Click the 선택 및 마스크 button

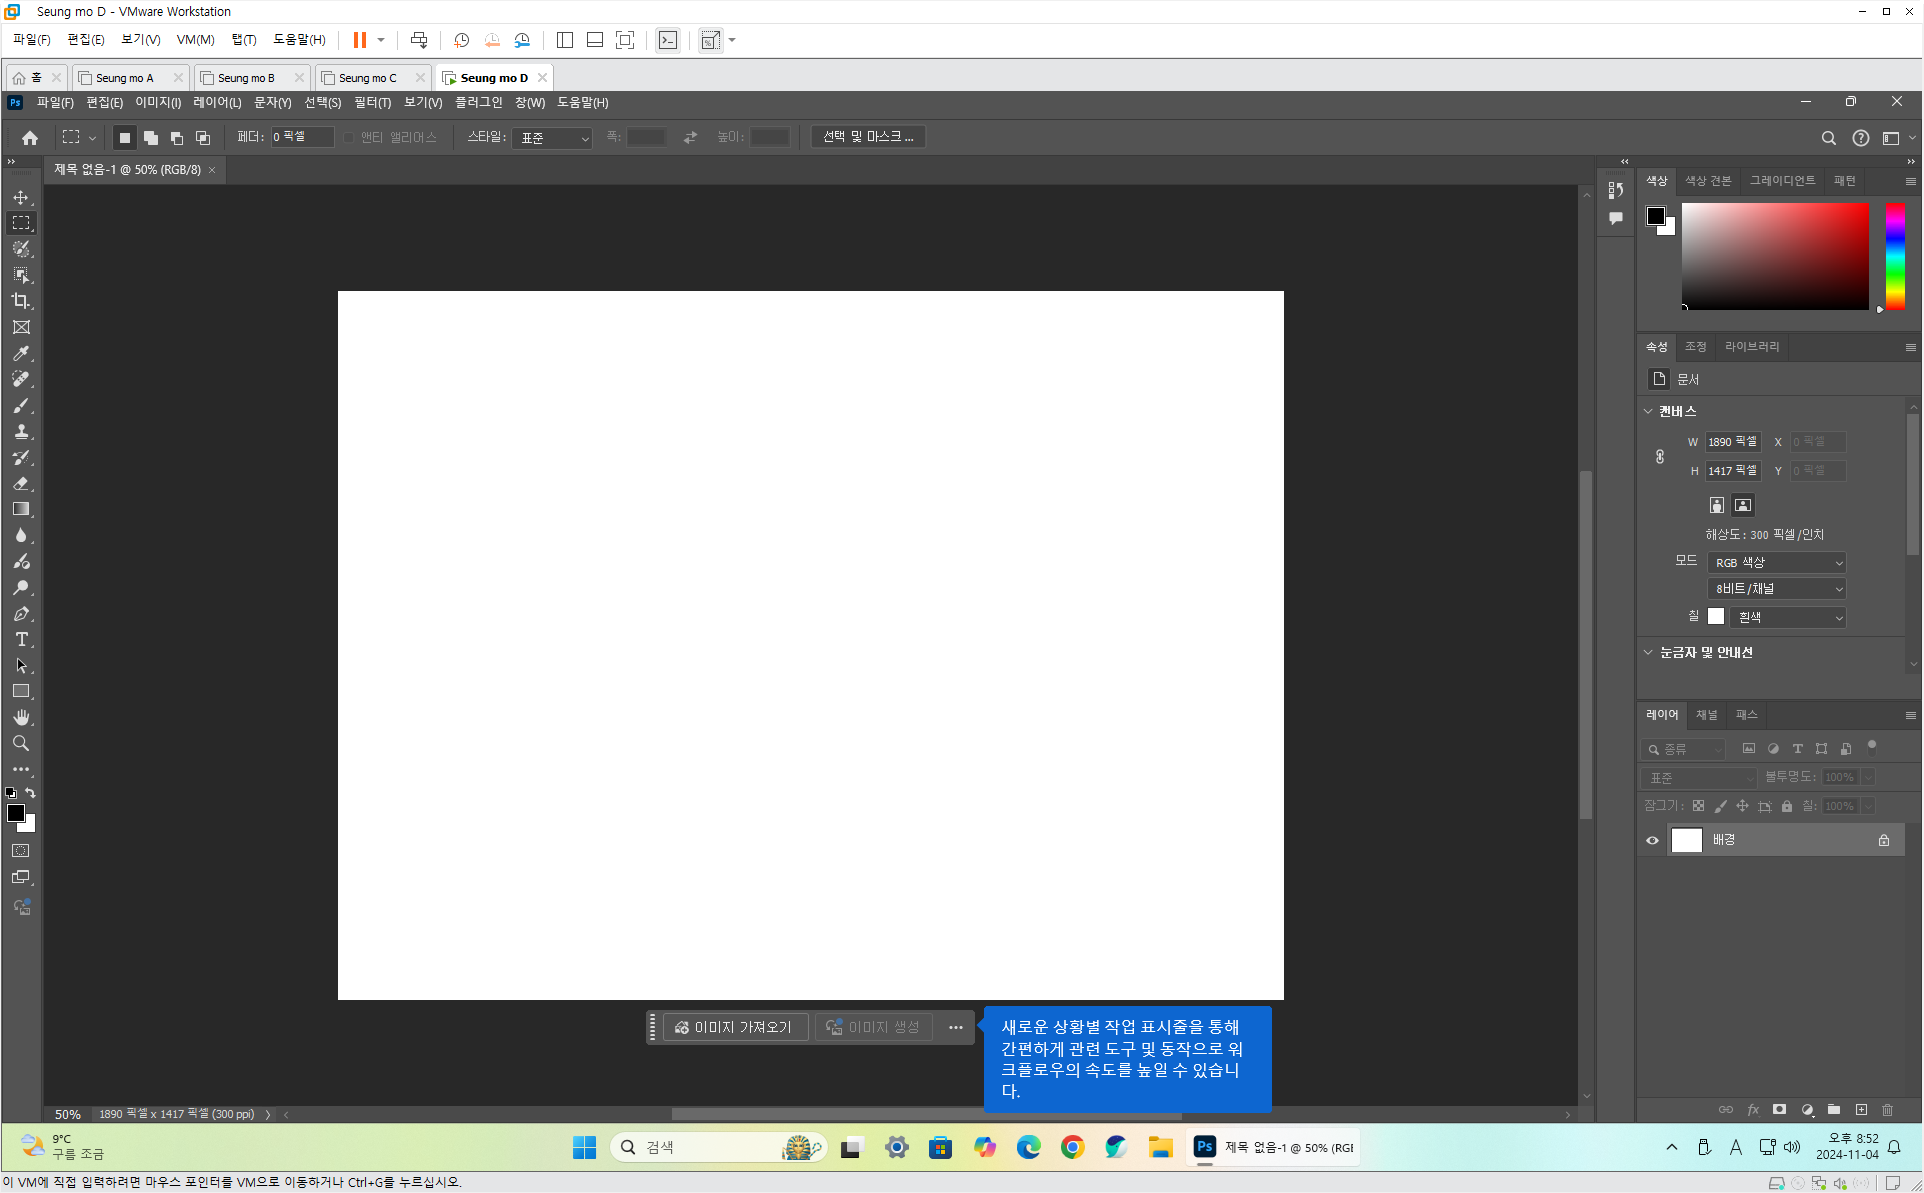pos(867,136)
